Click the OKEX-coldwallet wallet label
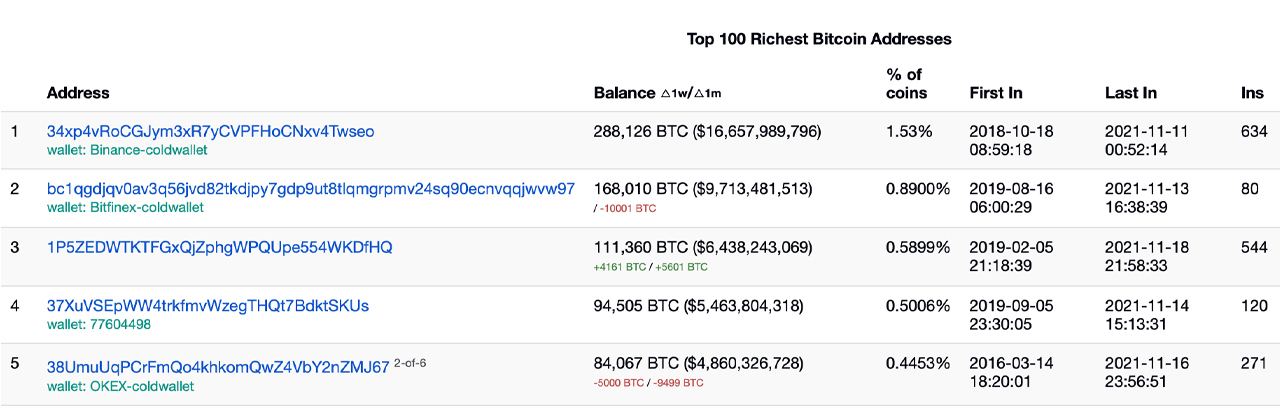The width and height of the screenshot is (1280, 420). (x=120, y=386)
